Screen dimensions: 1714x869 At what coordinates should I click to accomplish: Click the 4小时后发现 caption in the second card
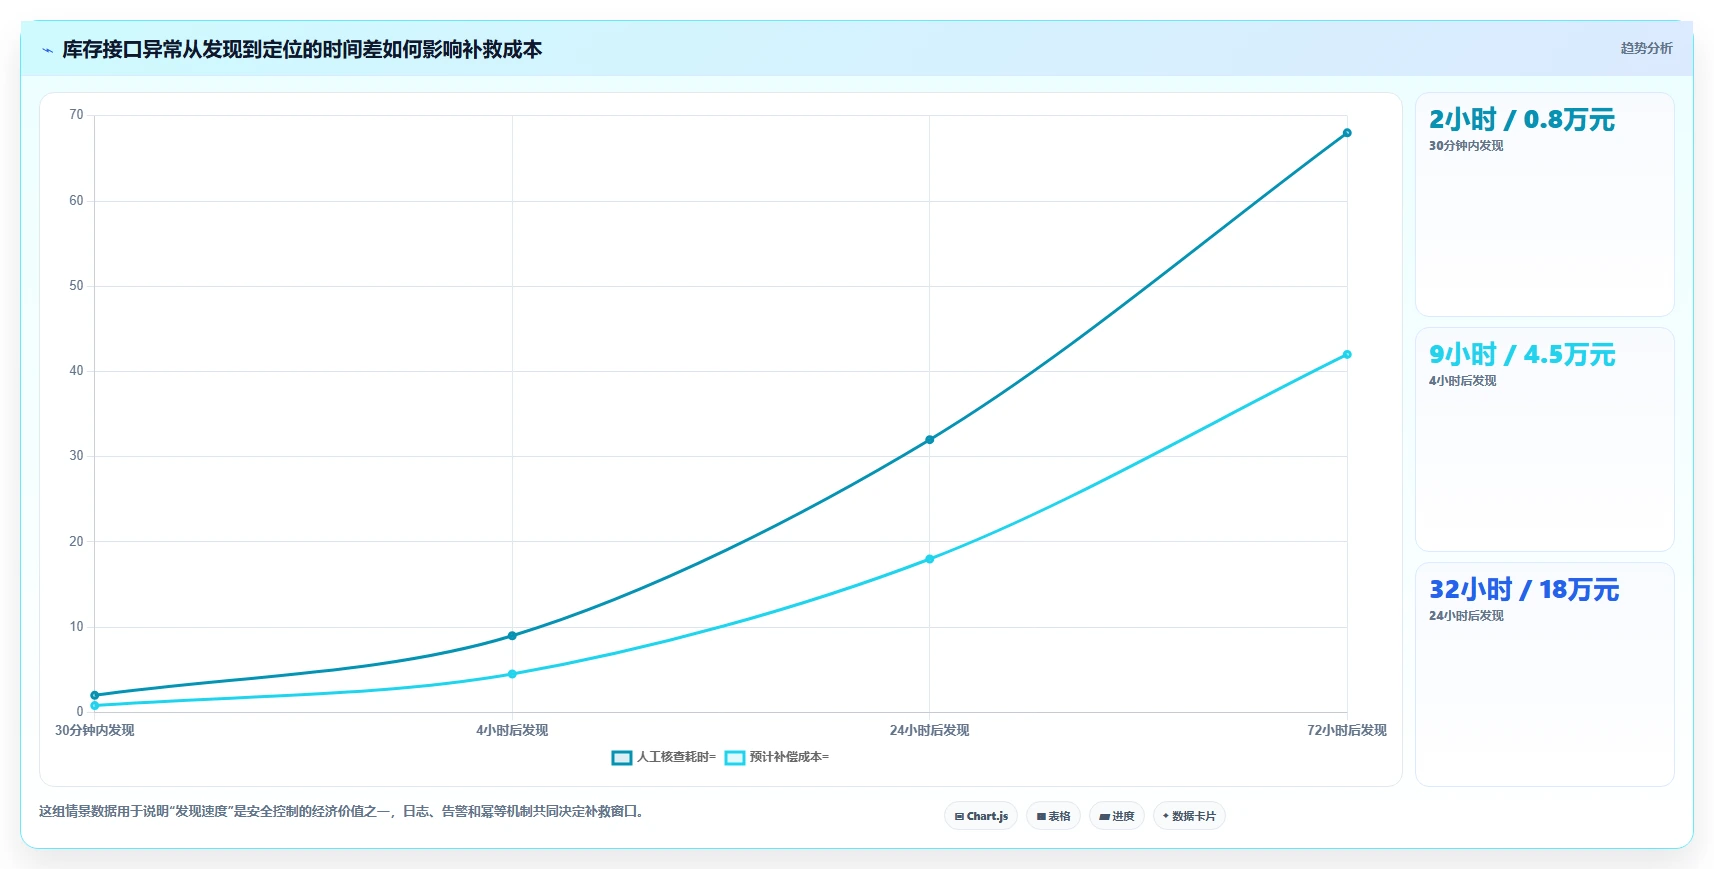(x=1463, y=381)
